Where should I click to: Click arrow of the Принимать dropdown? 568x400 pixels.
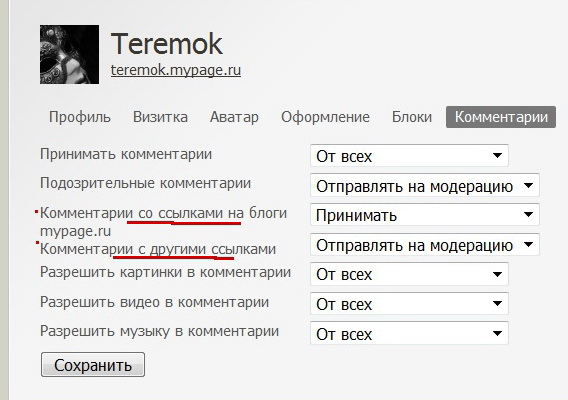click(x=529, y=214)
